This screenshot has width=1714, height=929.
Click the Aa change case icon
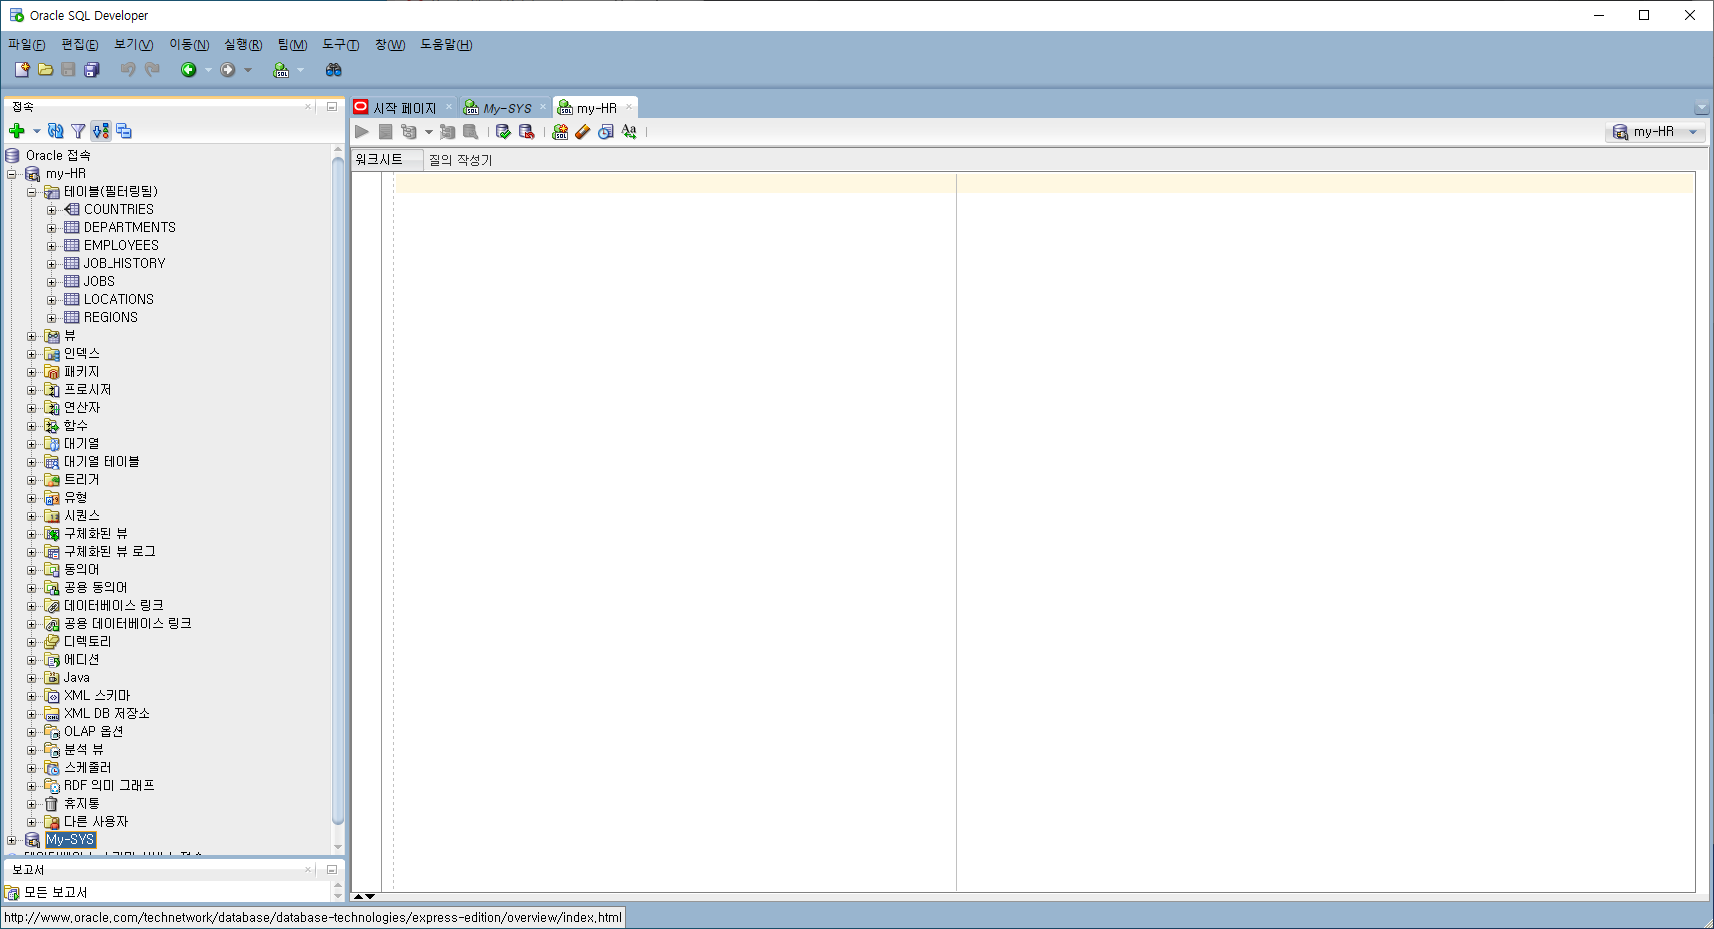click(x=629, y=132)
